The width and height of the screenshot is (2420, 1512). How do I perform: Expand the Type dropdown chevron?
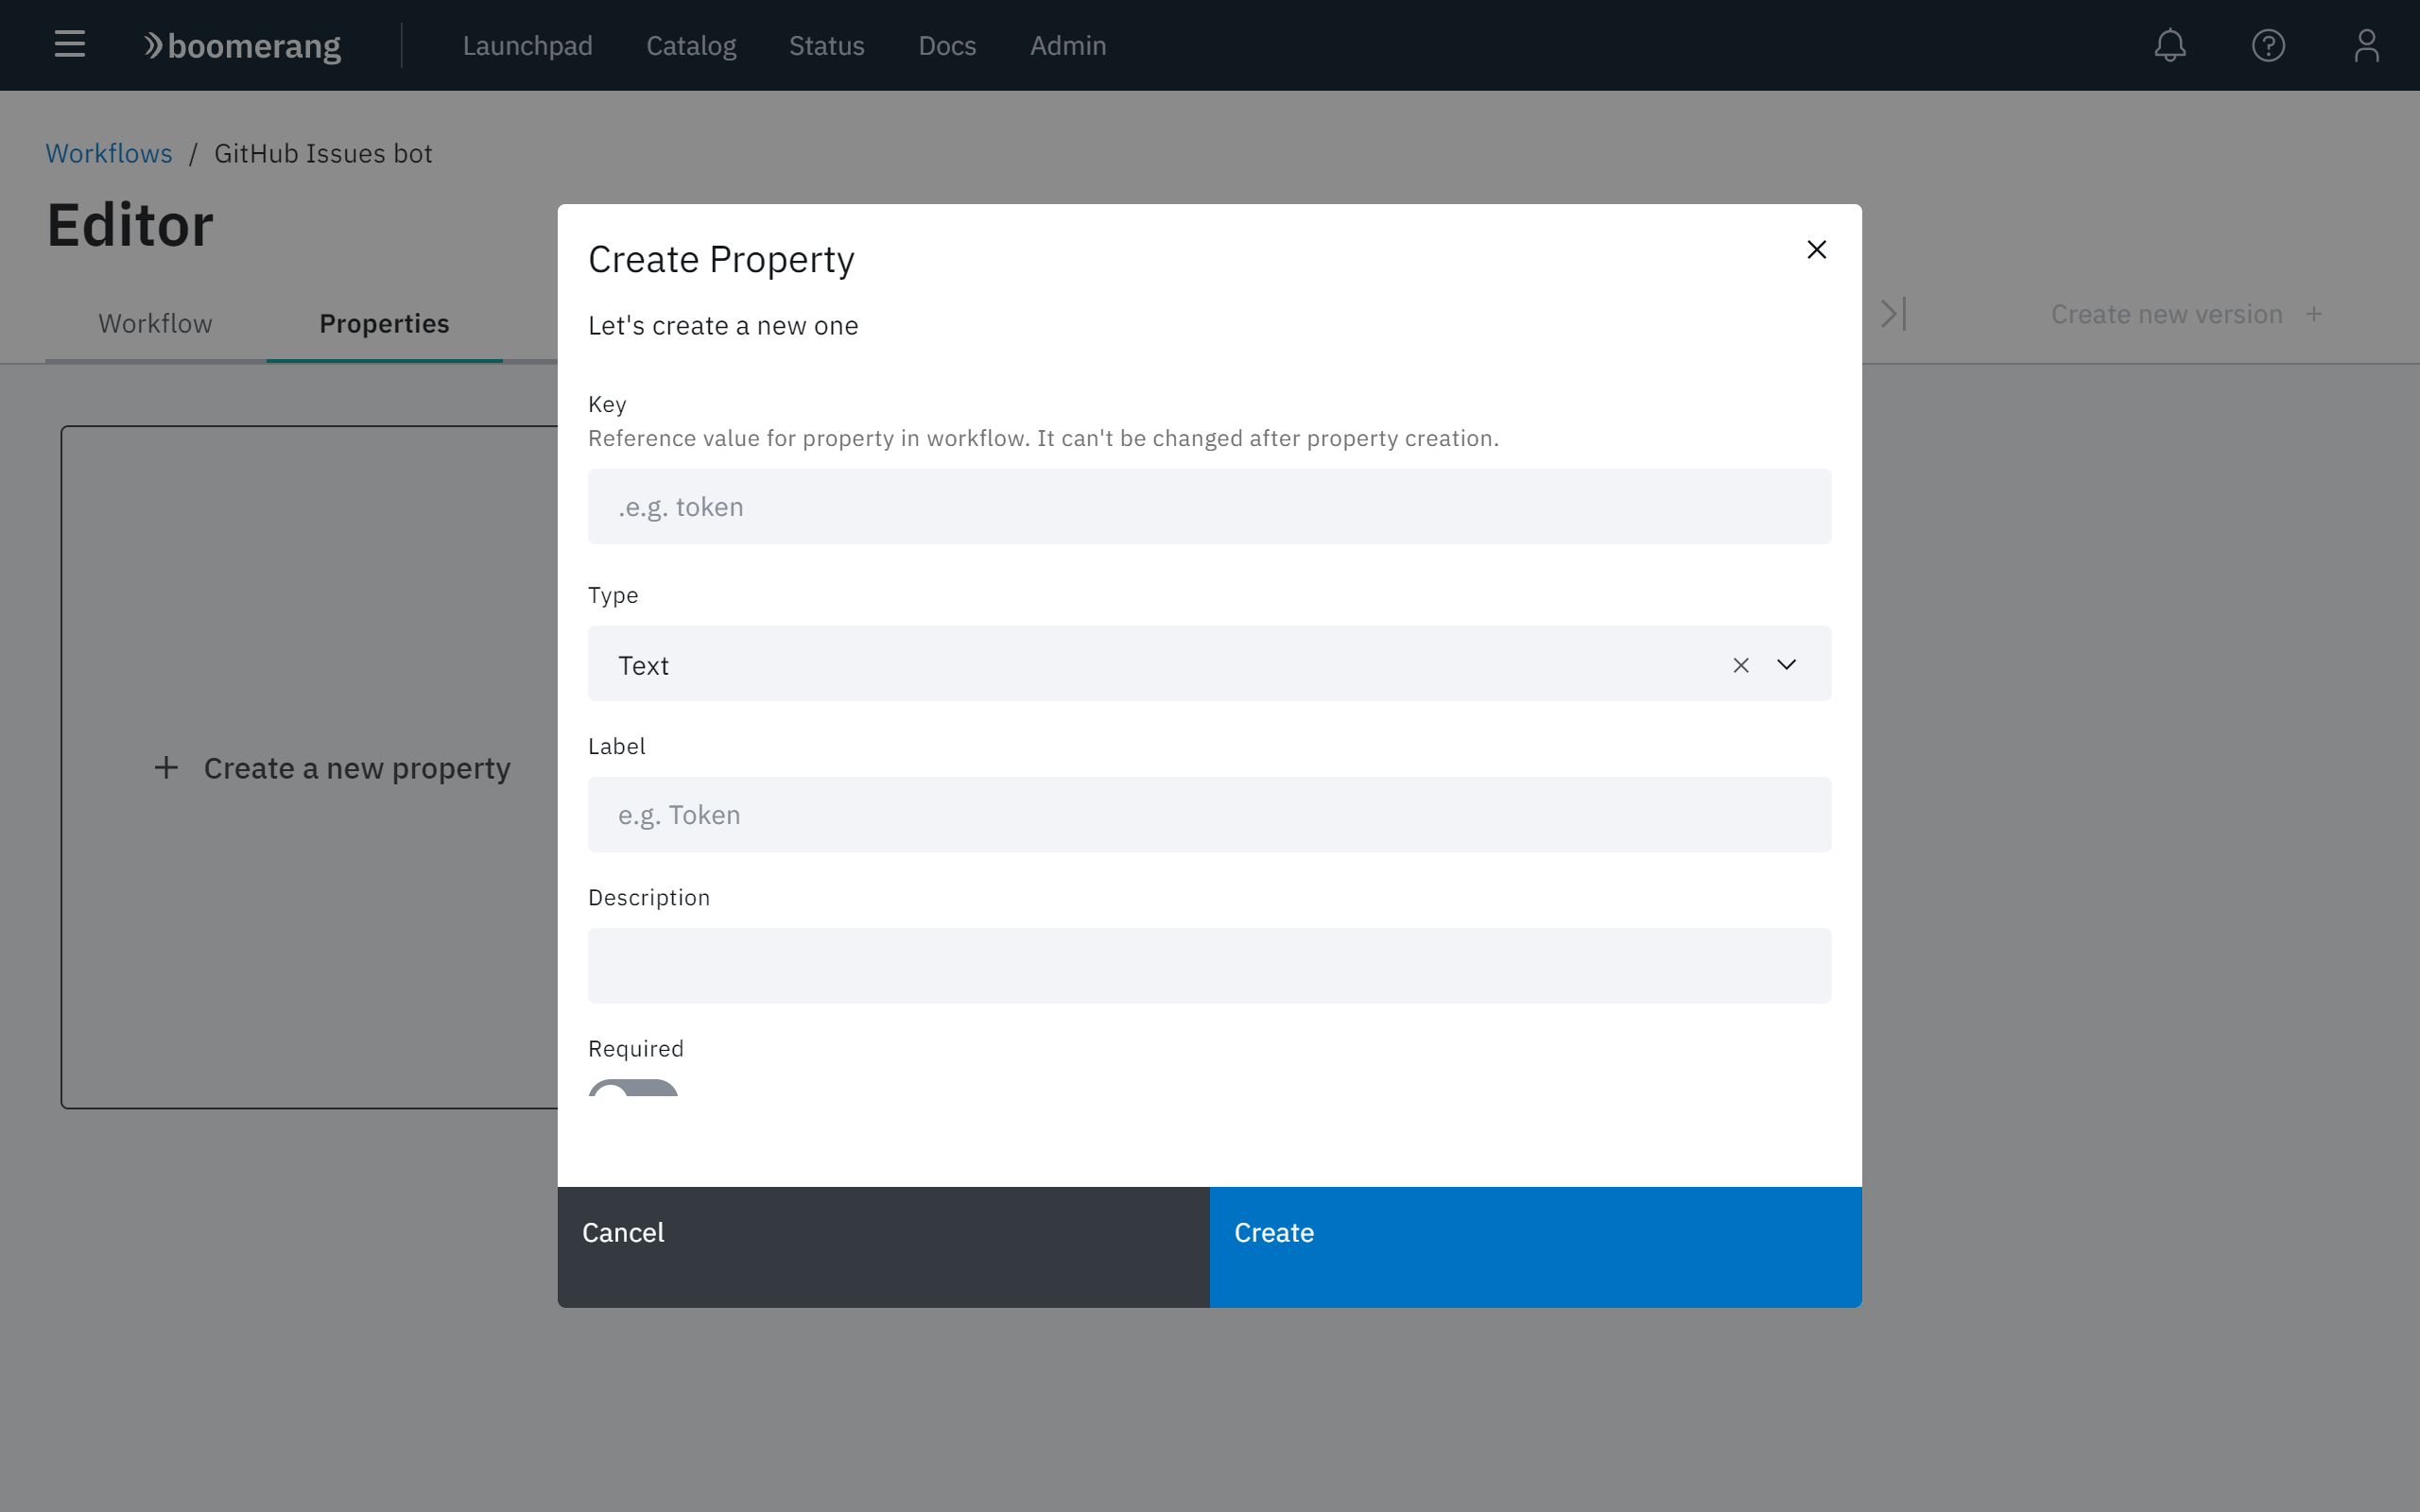(1786, 665)
